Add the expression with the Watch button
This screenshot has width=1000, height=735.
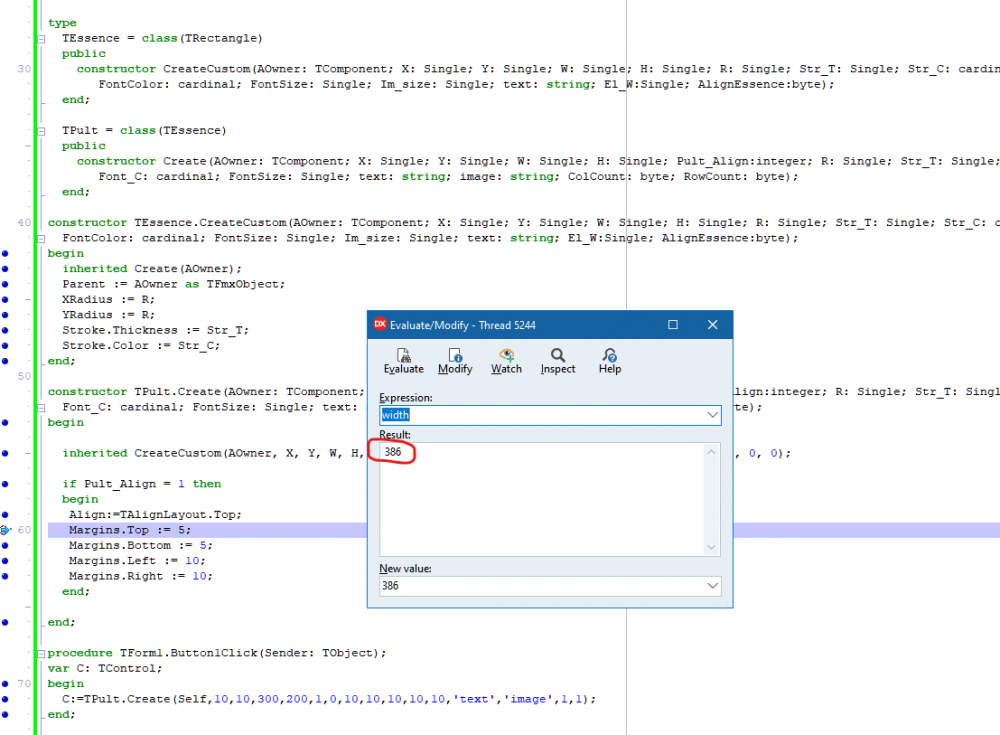(506, 361)
